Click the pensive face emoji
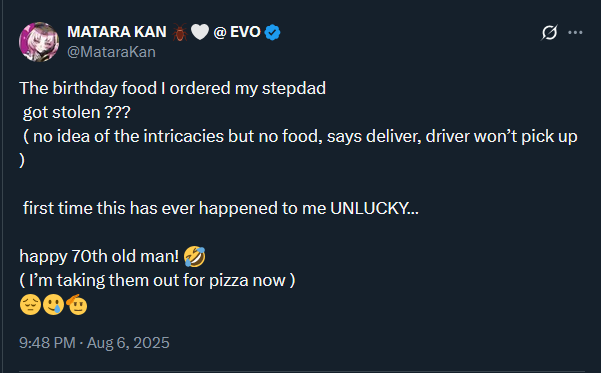601x373 pixels. pos(30,305)
